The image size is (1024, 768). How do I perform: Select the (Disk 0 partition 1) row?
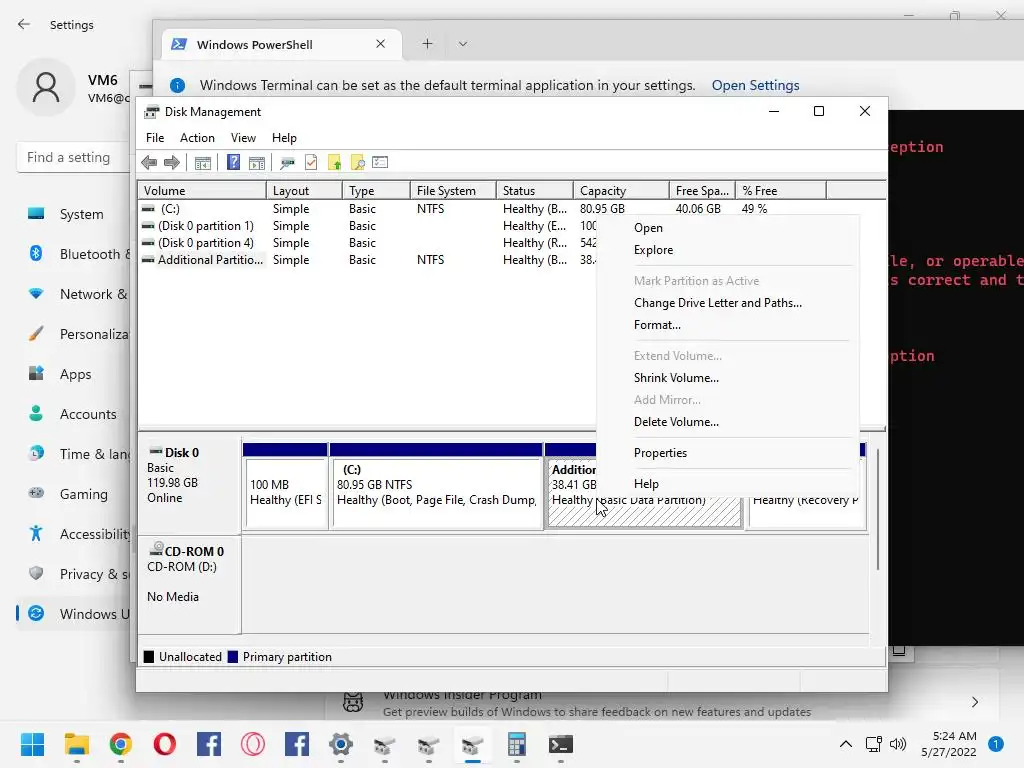coord(367,226)
